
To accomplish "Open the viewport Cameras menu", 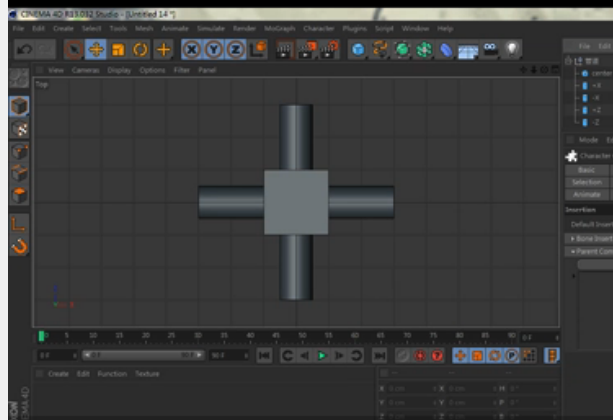I will pos(85,70).
